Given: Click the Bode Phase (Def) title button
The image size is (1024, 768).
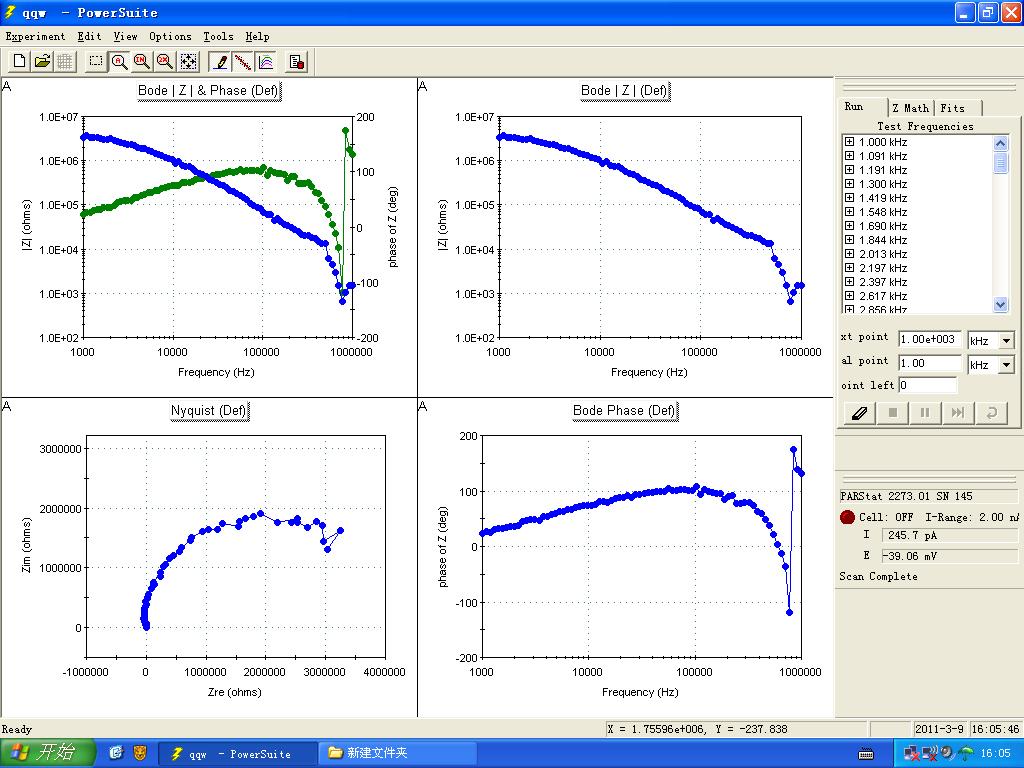Looking at the screenshot, I should pos(624,411).
